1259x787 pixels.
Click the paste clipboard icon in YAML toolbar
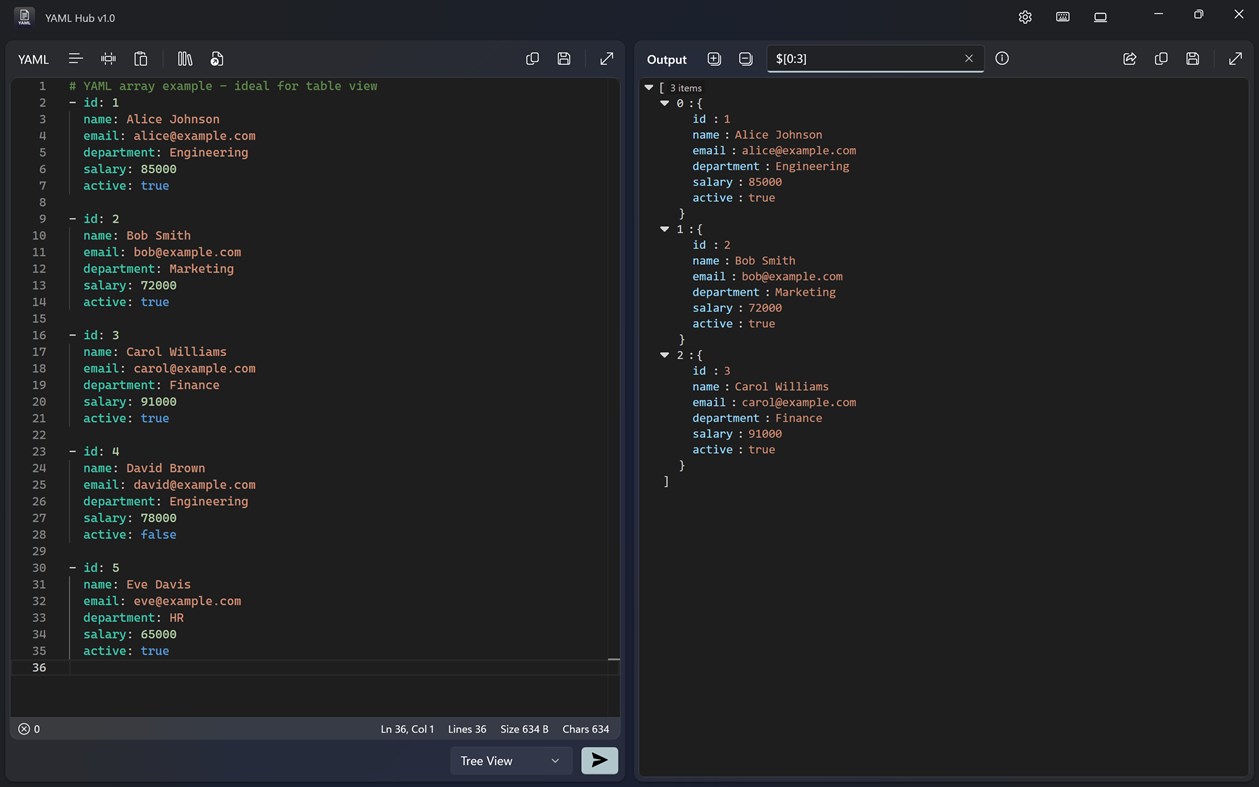pyautogui.click(x=141, y=59)
